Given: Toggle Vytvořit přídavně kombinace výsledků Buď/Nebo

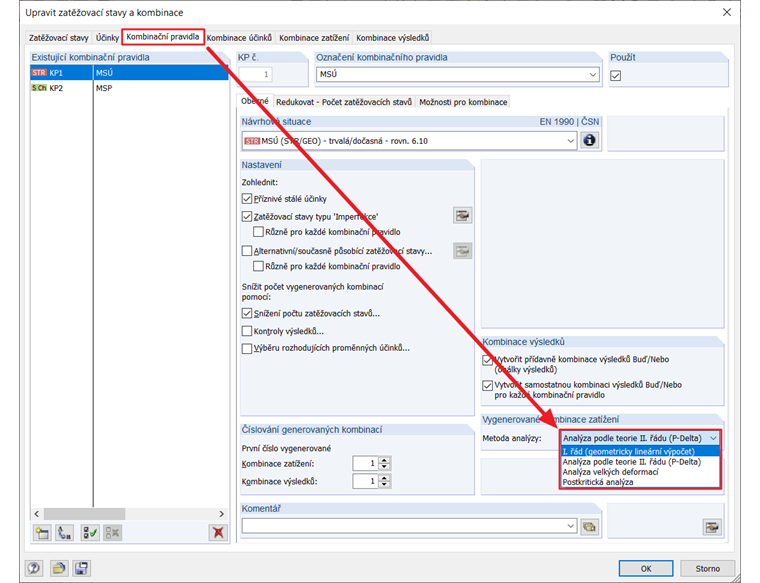Looking at the screenshot, I should click(488, 360).
